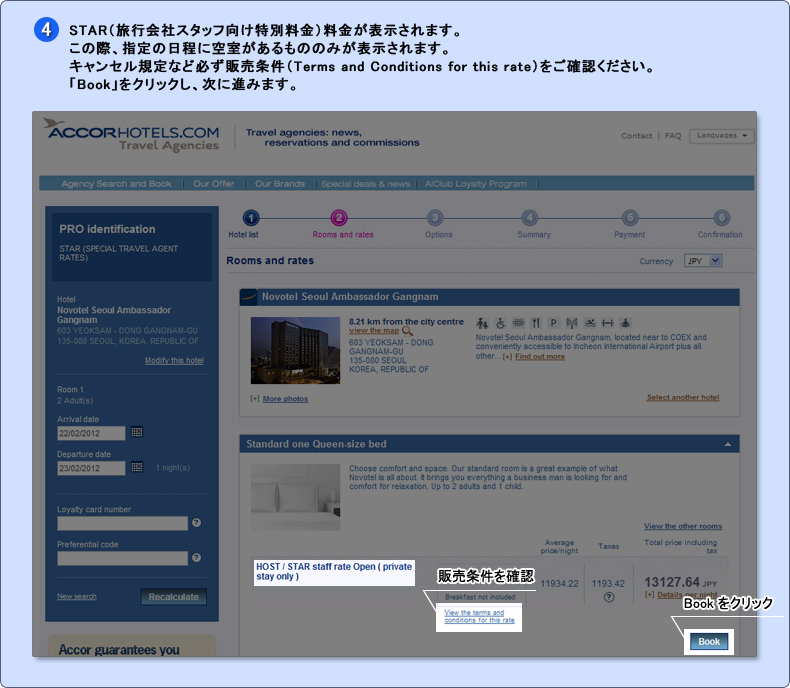
Task: Click the view the map link
Action: click(x=374, y=330)
